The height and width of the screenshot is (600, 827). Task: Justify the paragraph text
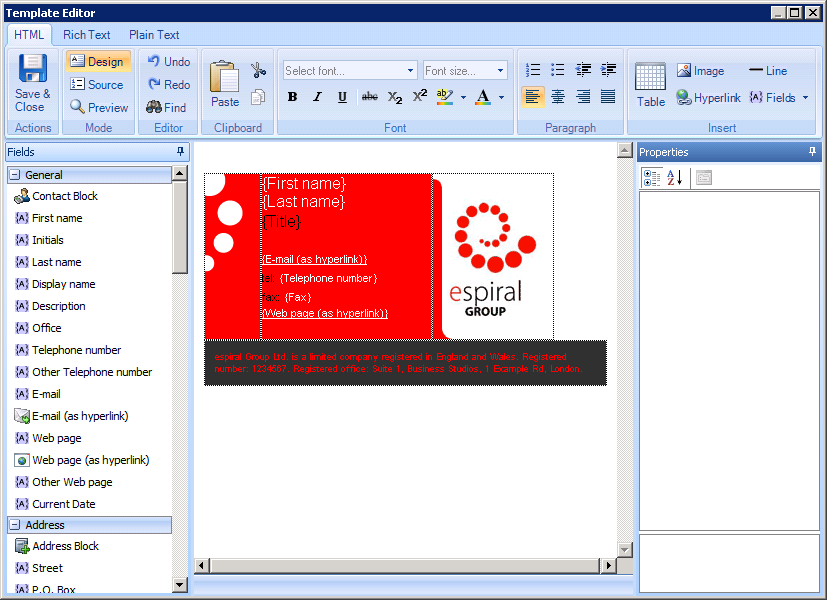[x=608, y=97]
